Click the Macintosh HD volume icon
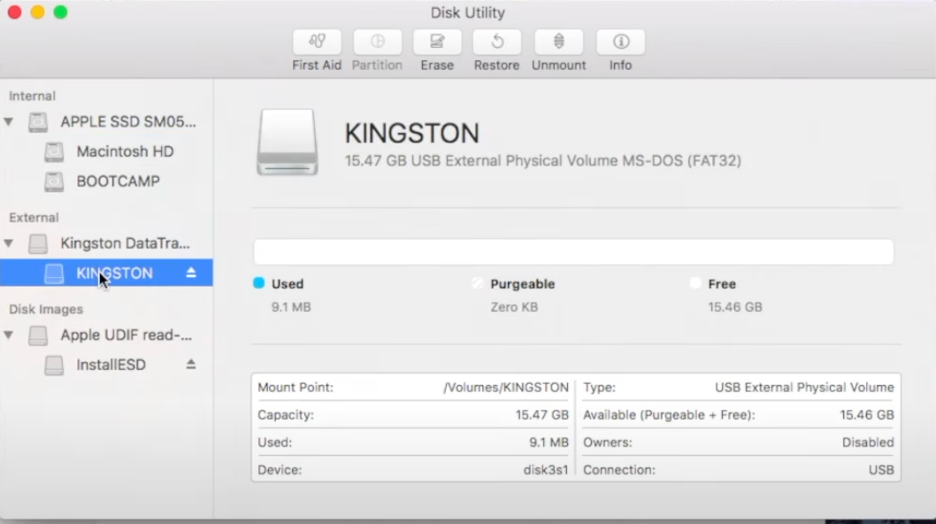Screen dimensions: 936x524 point(54,152)
